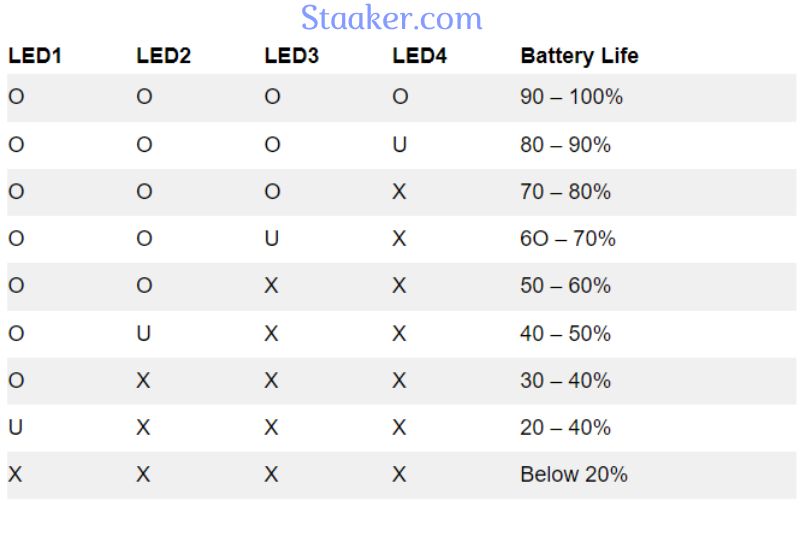The image size is (800, 533).
Task: Click the LED1 column header
Action: point(35,56)
